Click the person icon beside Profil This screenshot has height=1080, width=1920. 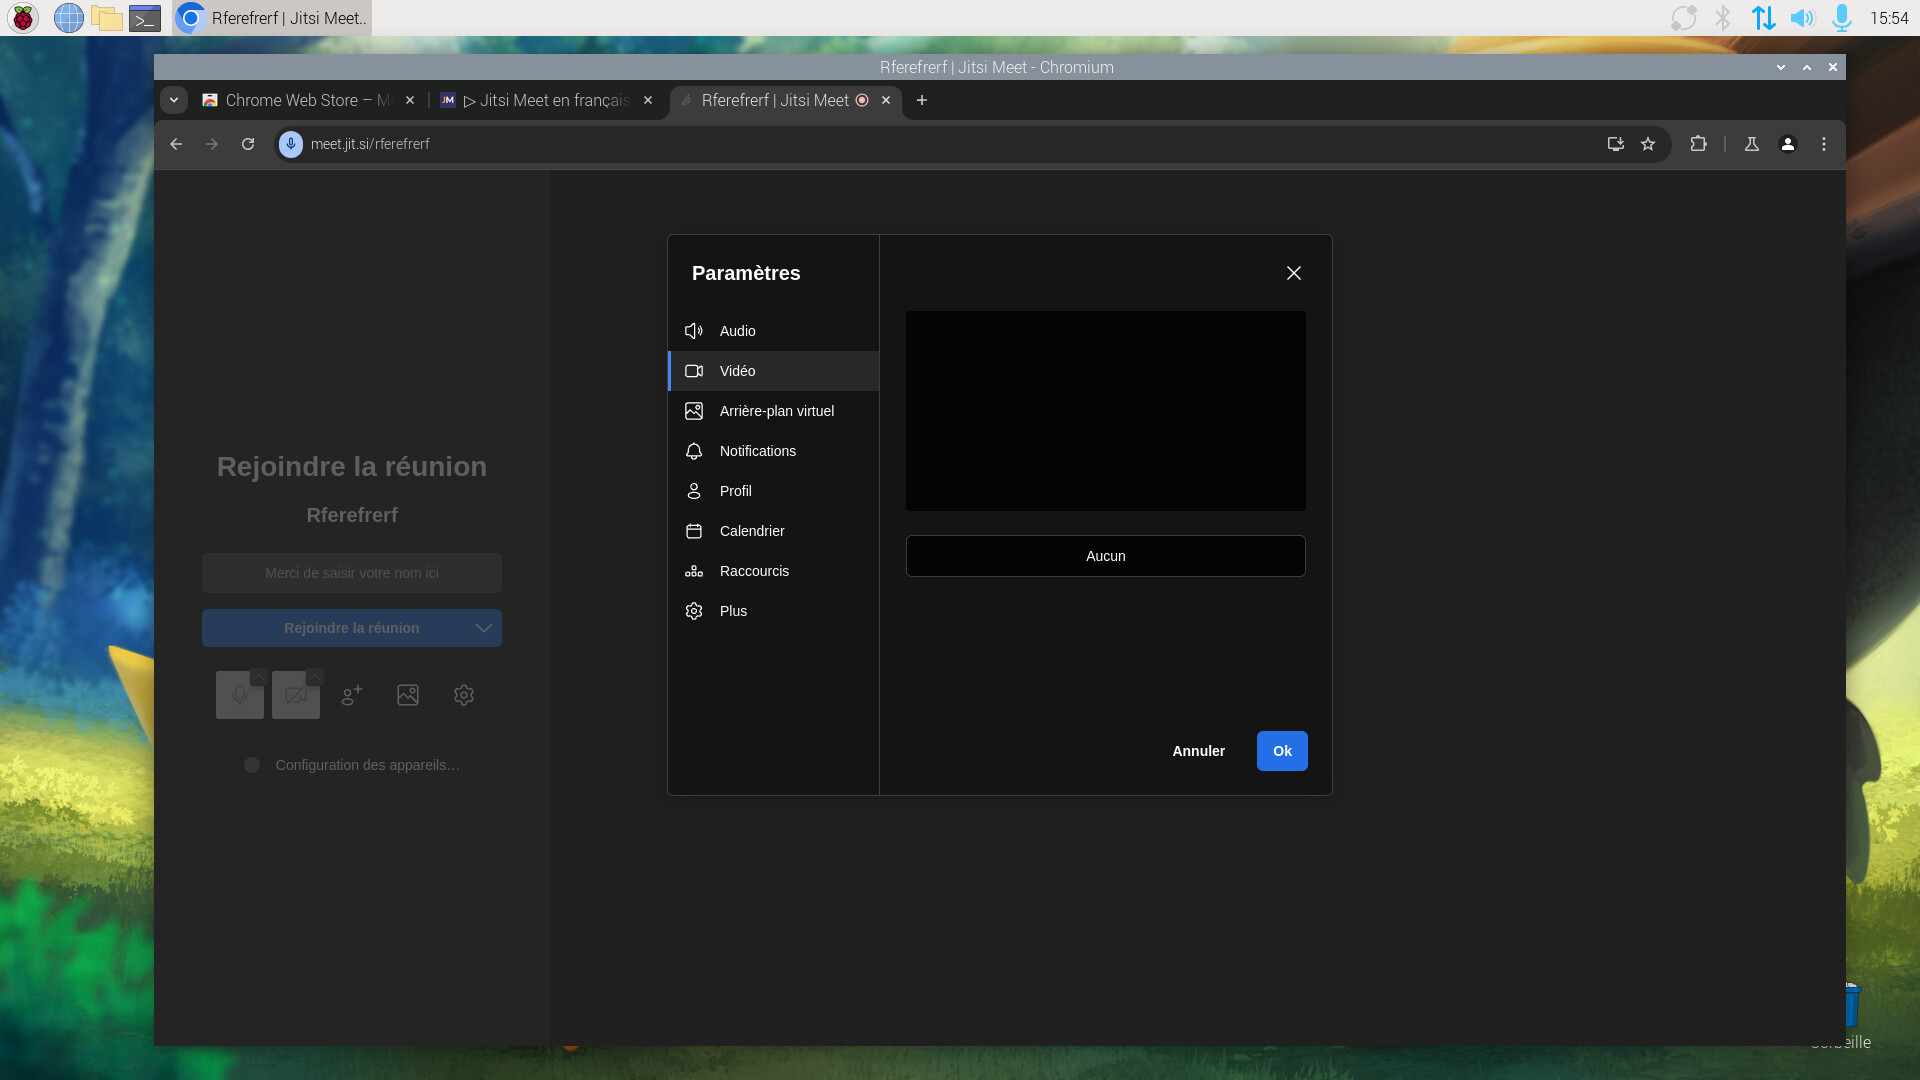coord(694,491)
